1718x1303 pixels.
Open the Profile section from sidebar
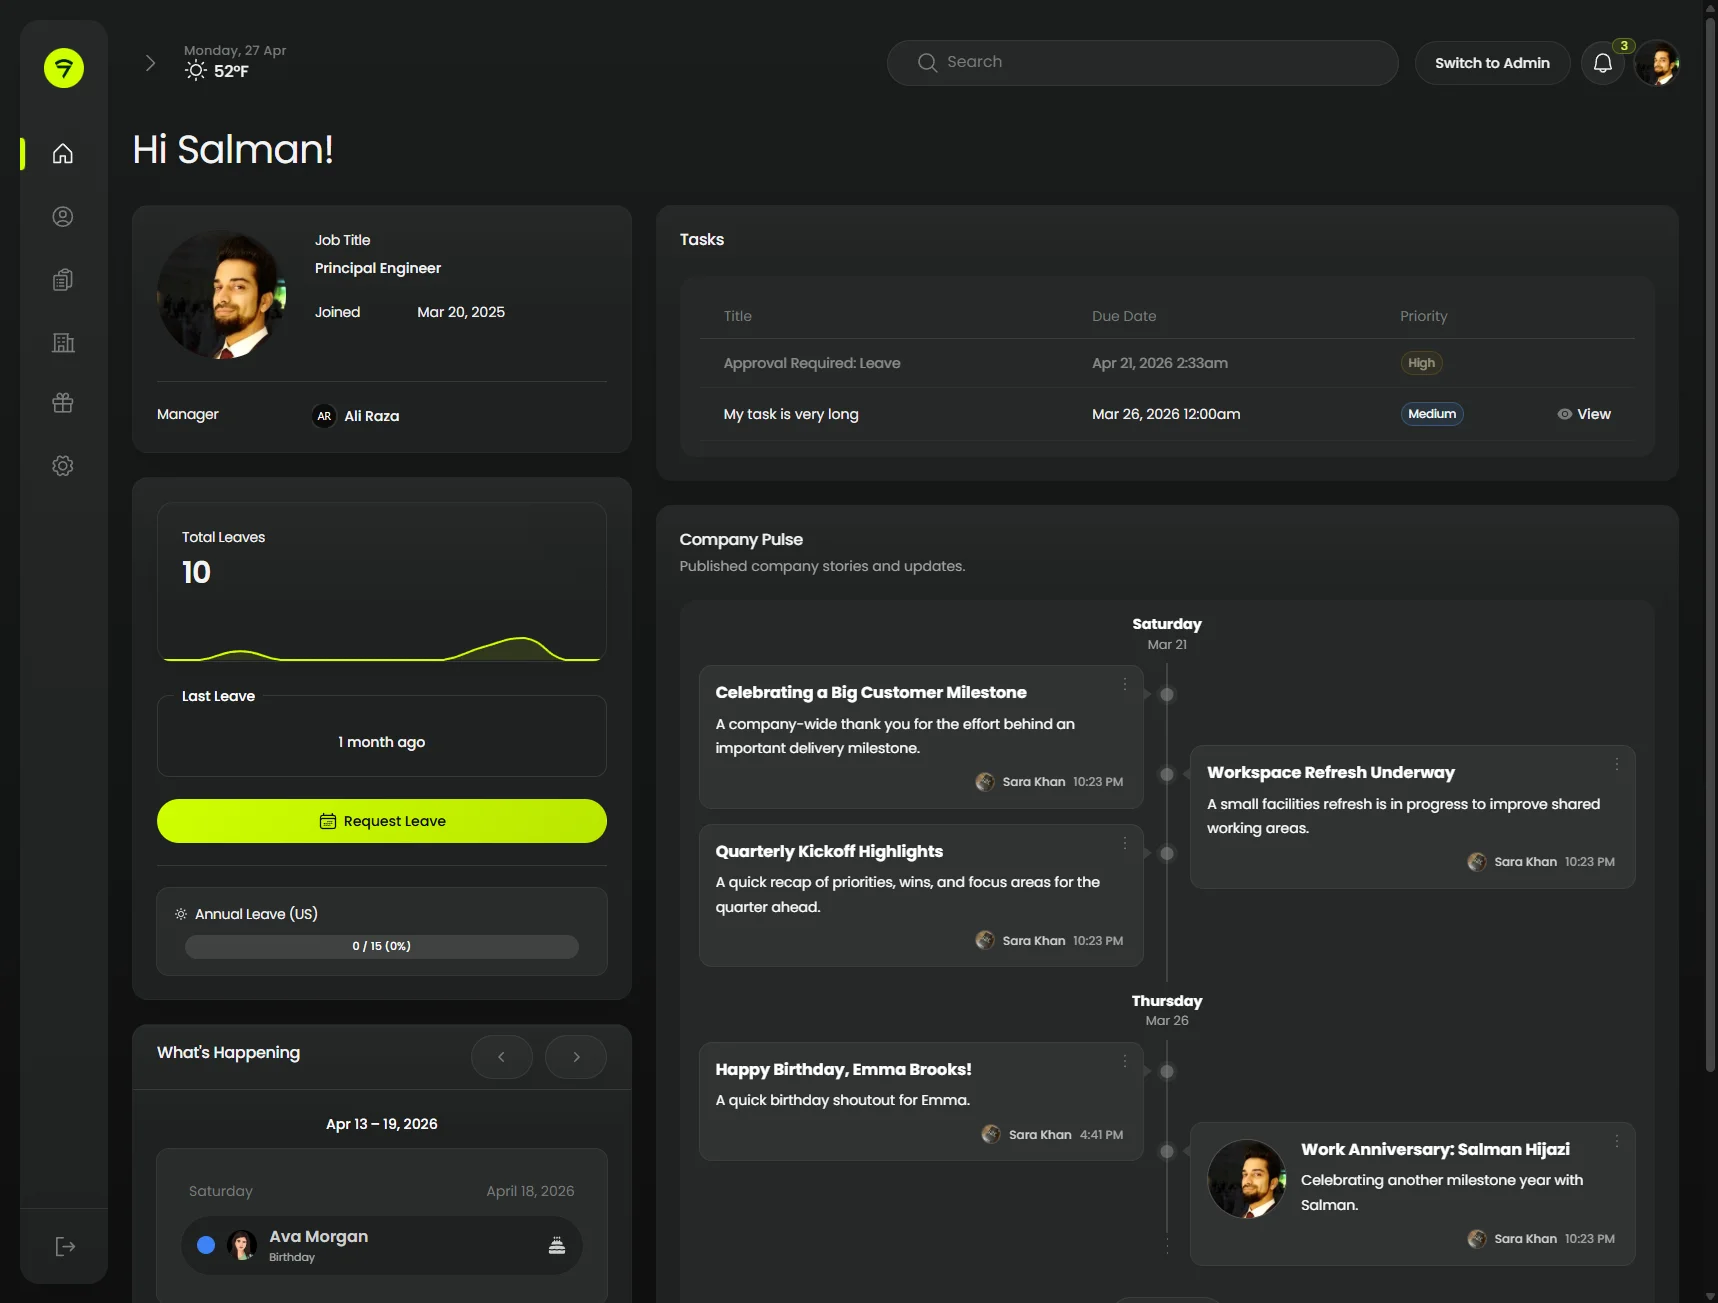[x=62, y=216]
